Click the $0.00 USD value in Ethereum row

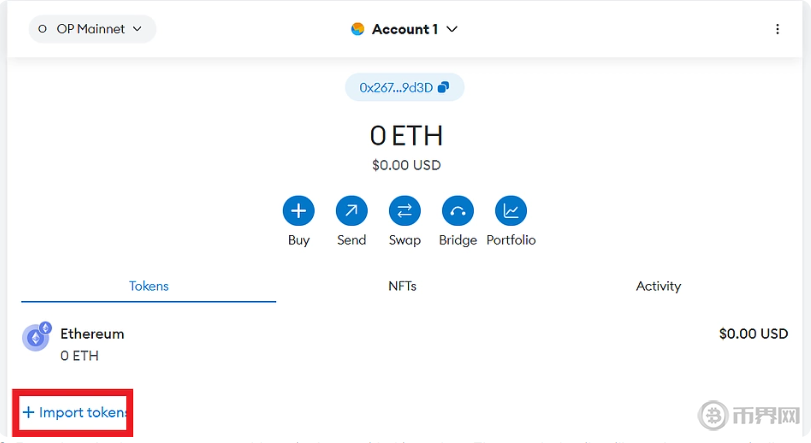[x=753, y=334]
